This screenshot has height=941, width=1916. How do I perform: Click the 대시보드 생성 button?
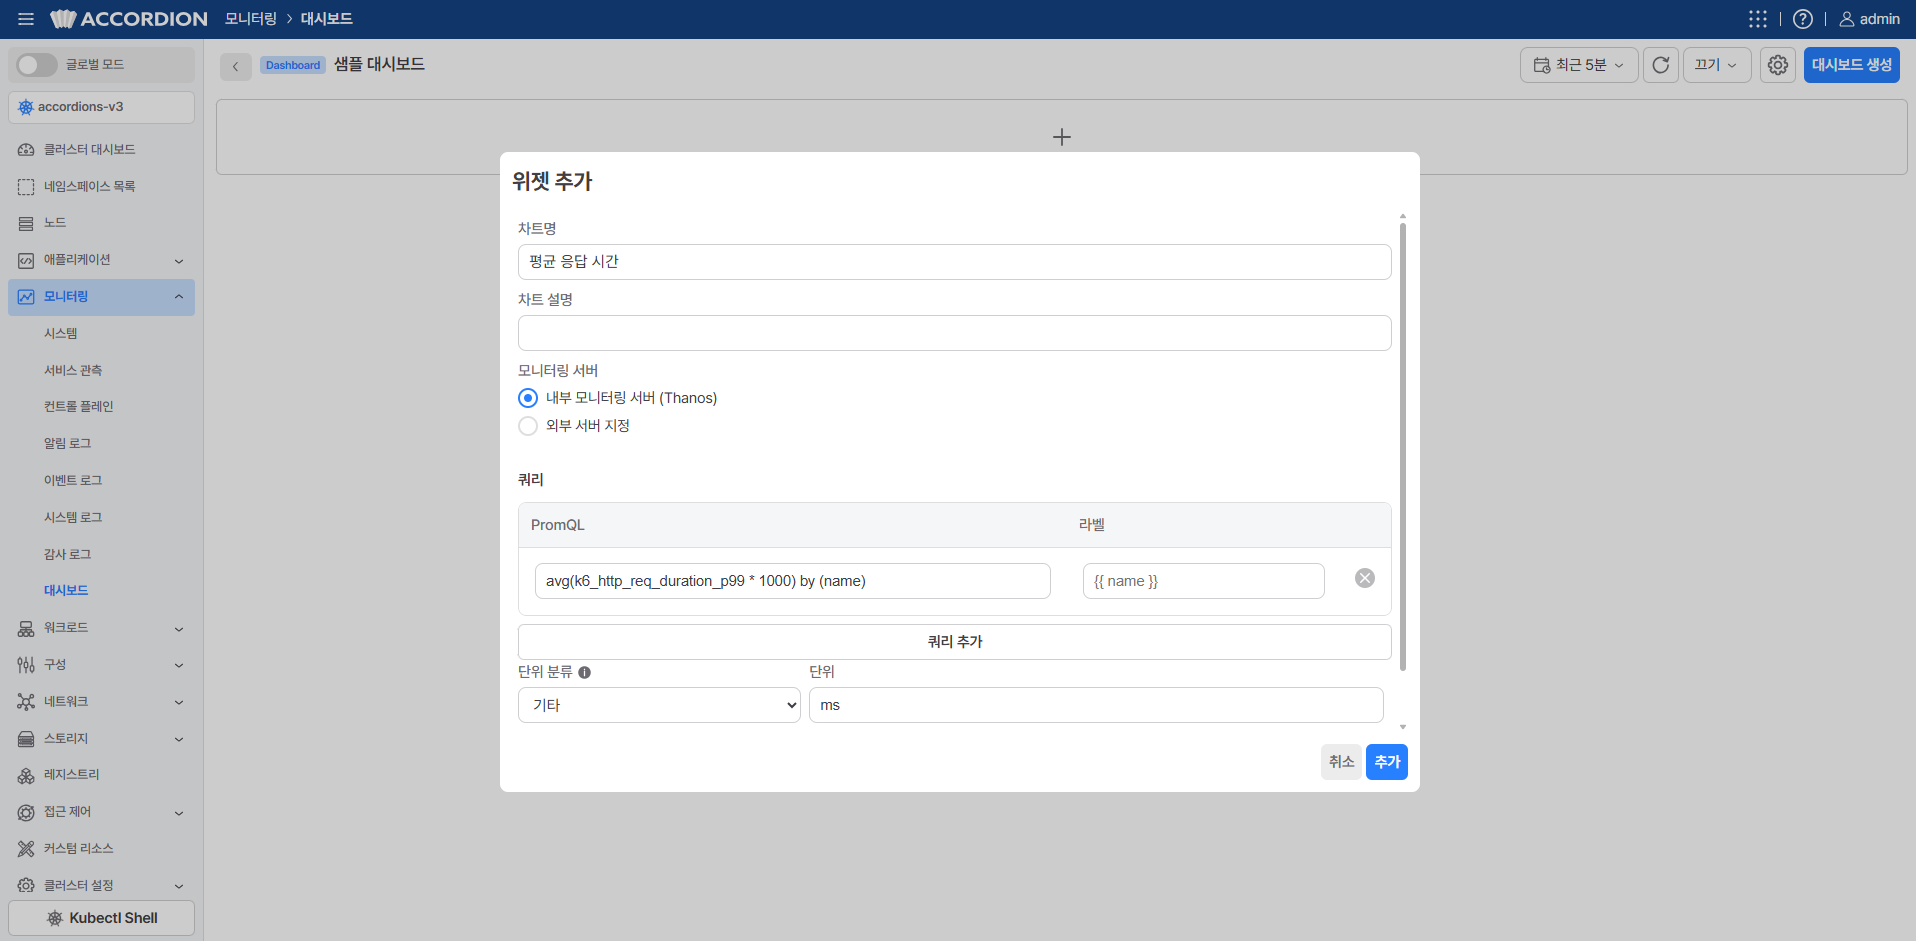tap(1852, 65)
